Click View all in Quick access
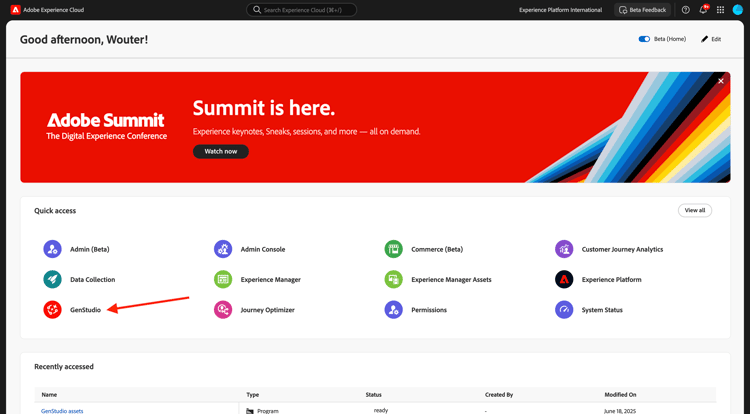 695,210
